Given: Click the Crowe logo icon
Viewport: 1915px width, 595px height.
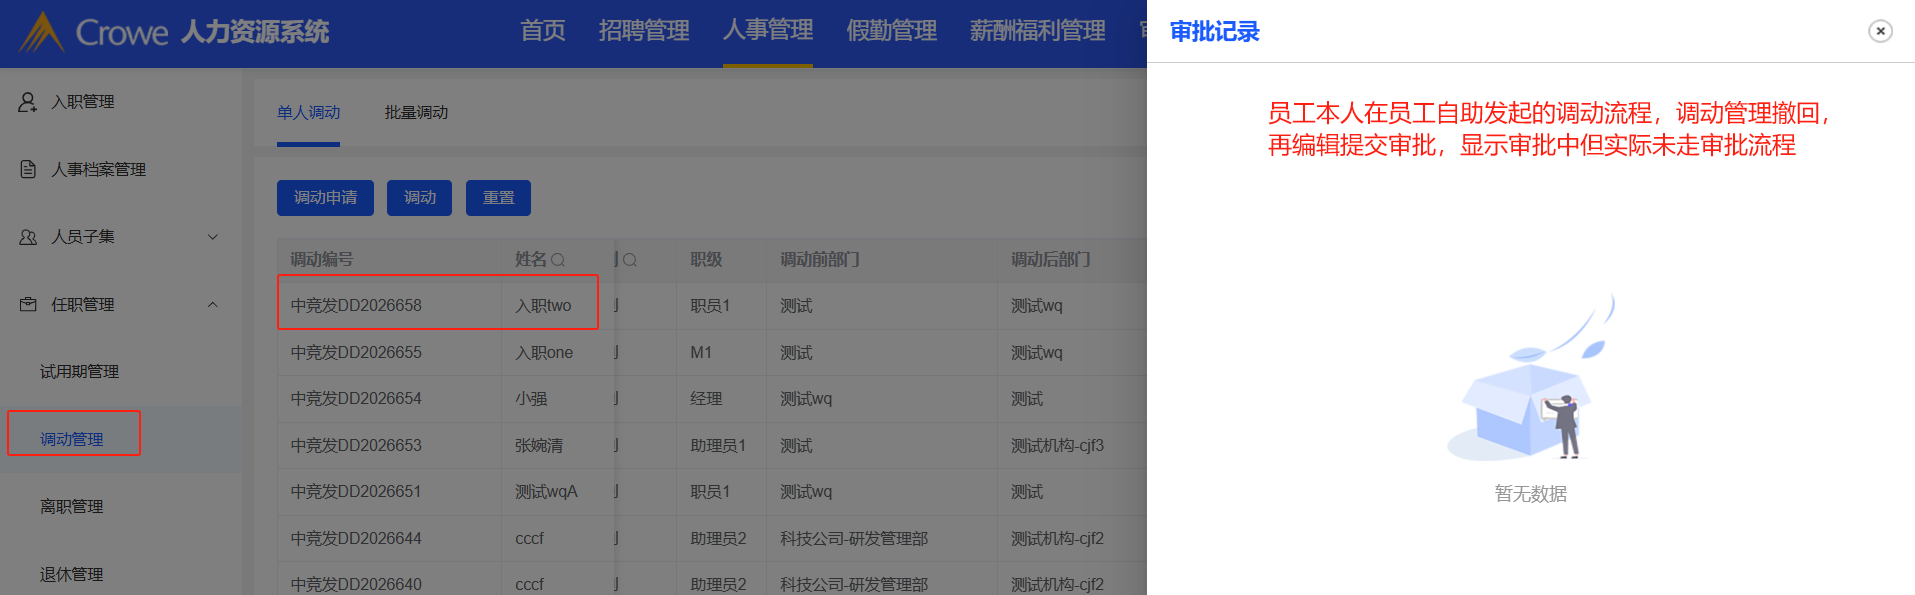Looking at the screenshot, I should click(x=41, y=31).
